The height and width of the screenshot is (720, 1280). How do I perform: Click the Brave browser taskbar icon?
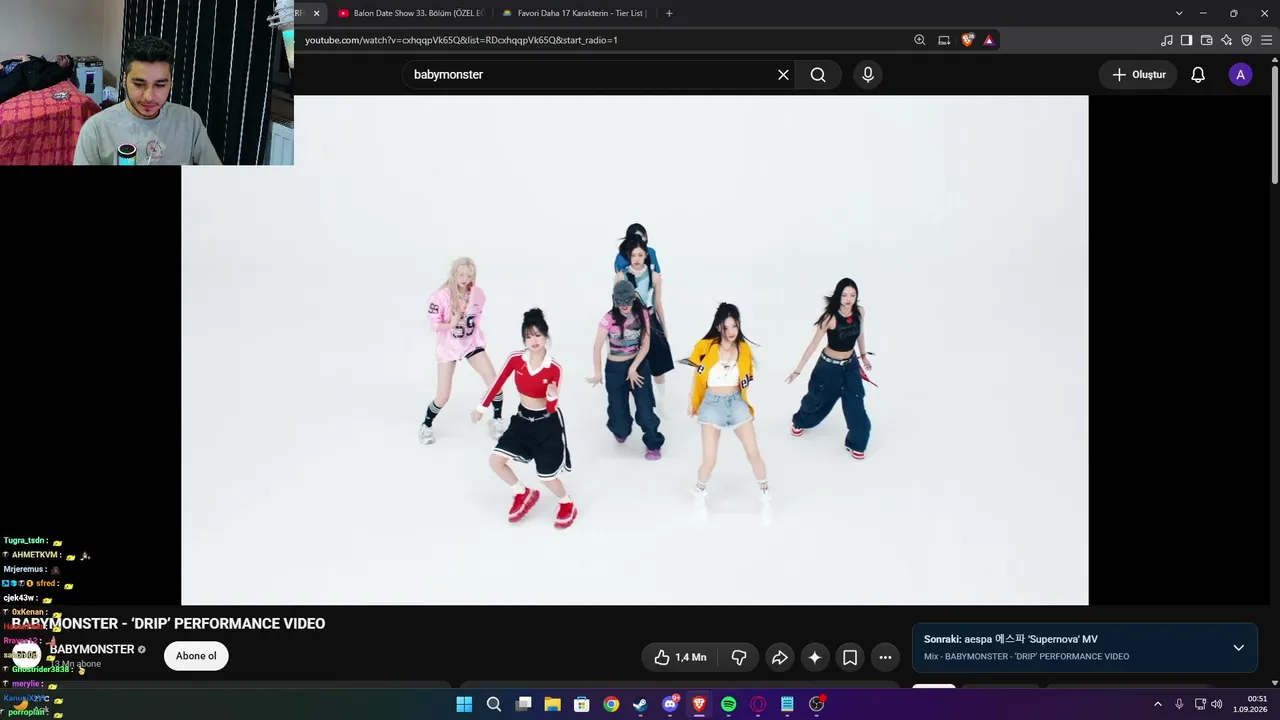tap(699, 704)
